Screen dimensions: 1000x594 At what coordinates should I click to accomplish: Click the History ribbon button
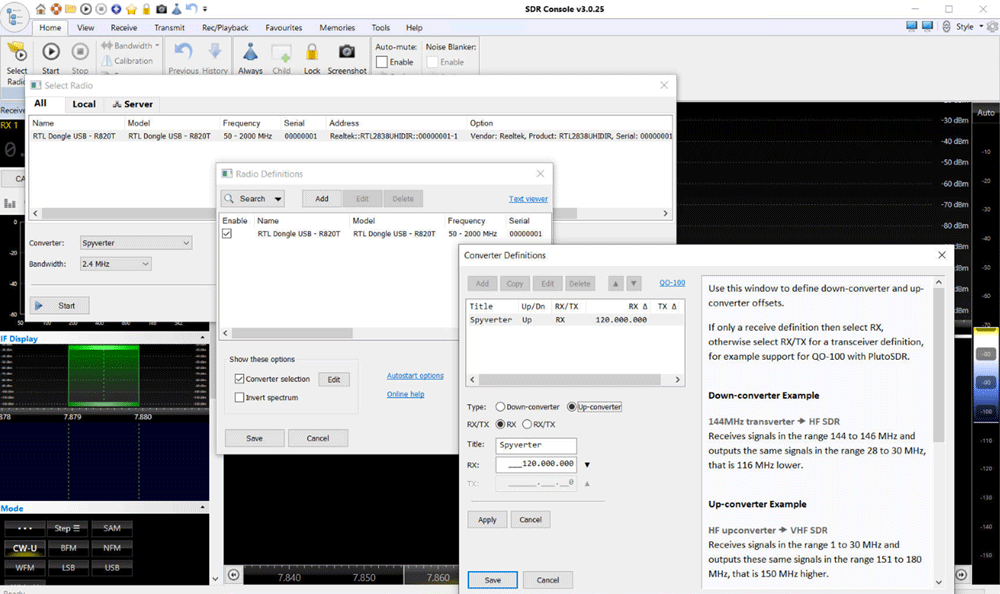click(215, 58)
